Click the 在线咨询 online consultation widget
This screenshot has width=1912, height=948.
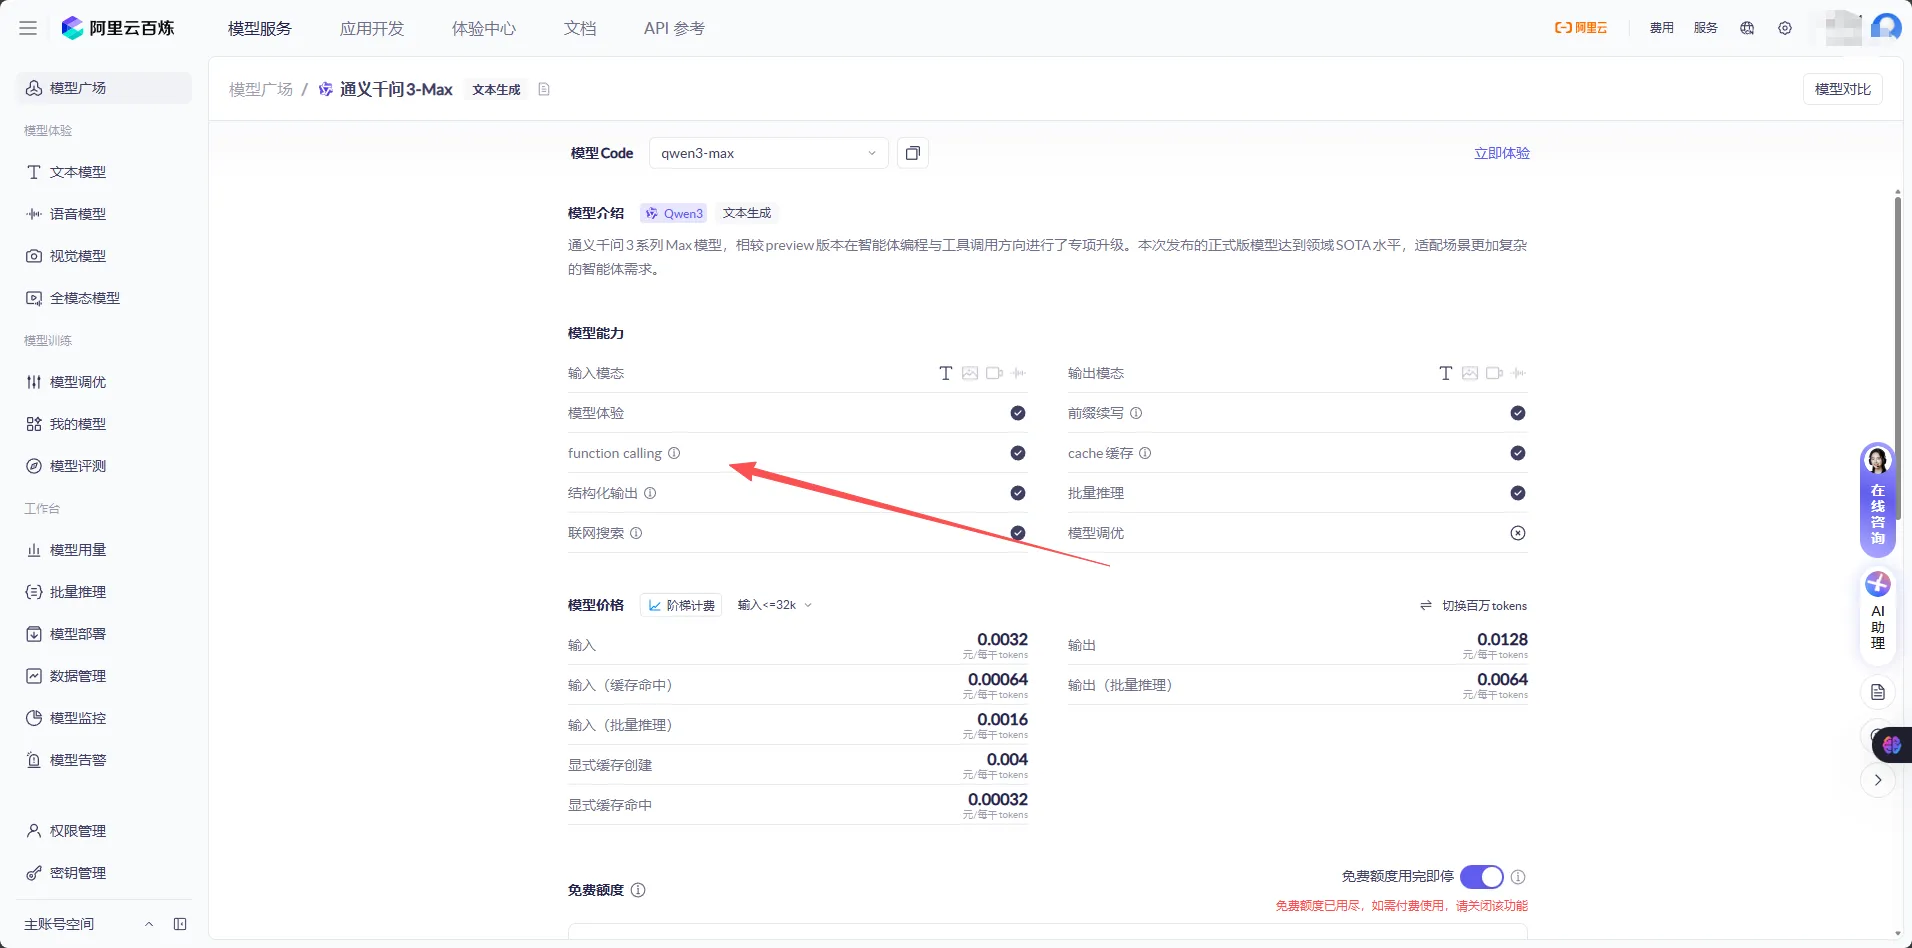point(1877,500)
